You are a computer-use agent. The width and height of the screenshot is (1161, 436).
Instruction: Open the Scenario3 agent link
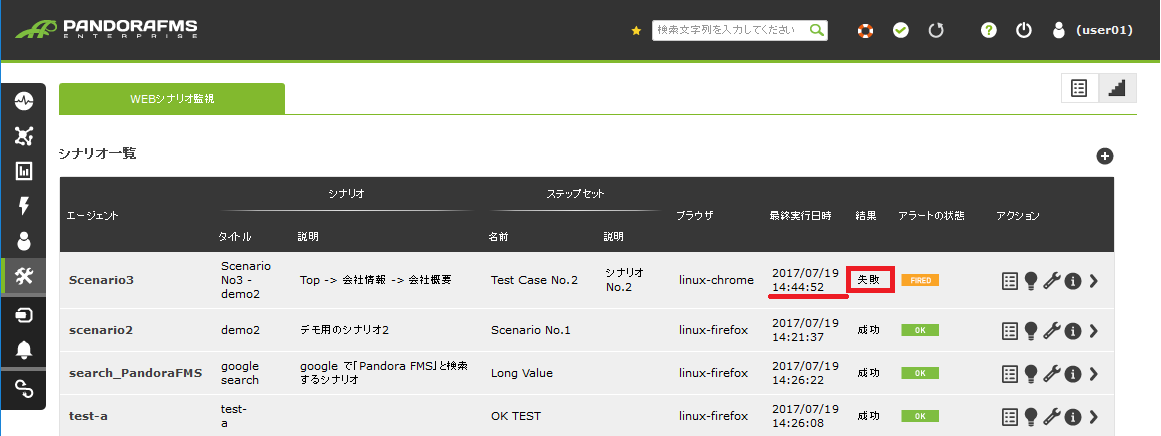(x=101, y=281)
